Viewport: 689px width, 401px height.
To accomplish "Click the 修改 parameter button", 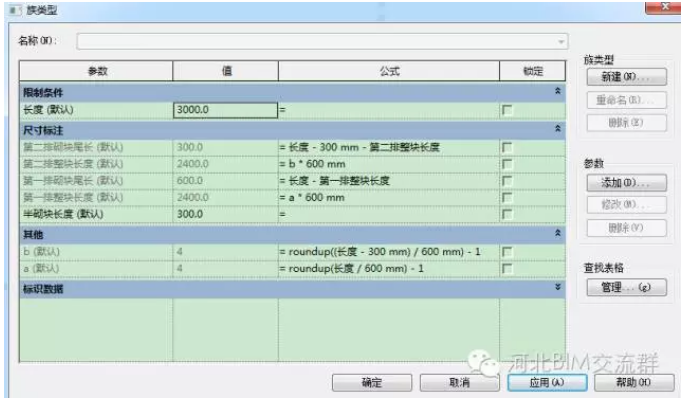I will pos(627,205).
